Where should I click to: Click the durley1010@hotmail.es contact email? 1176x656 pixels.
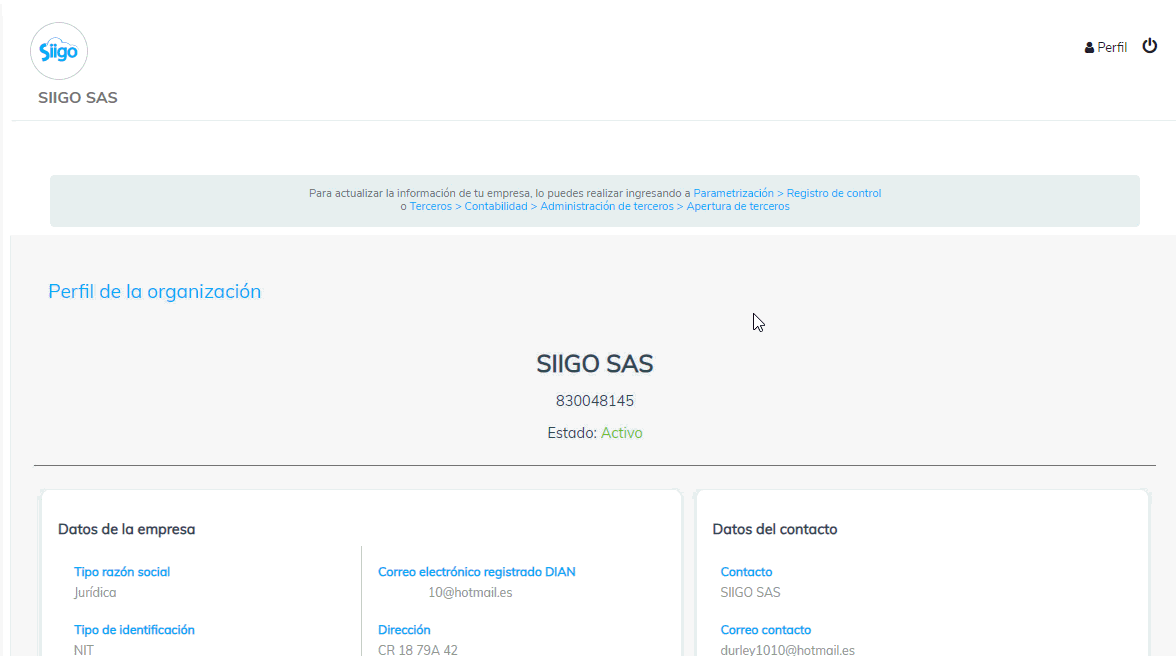(x=788, y=649)
